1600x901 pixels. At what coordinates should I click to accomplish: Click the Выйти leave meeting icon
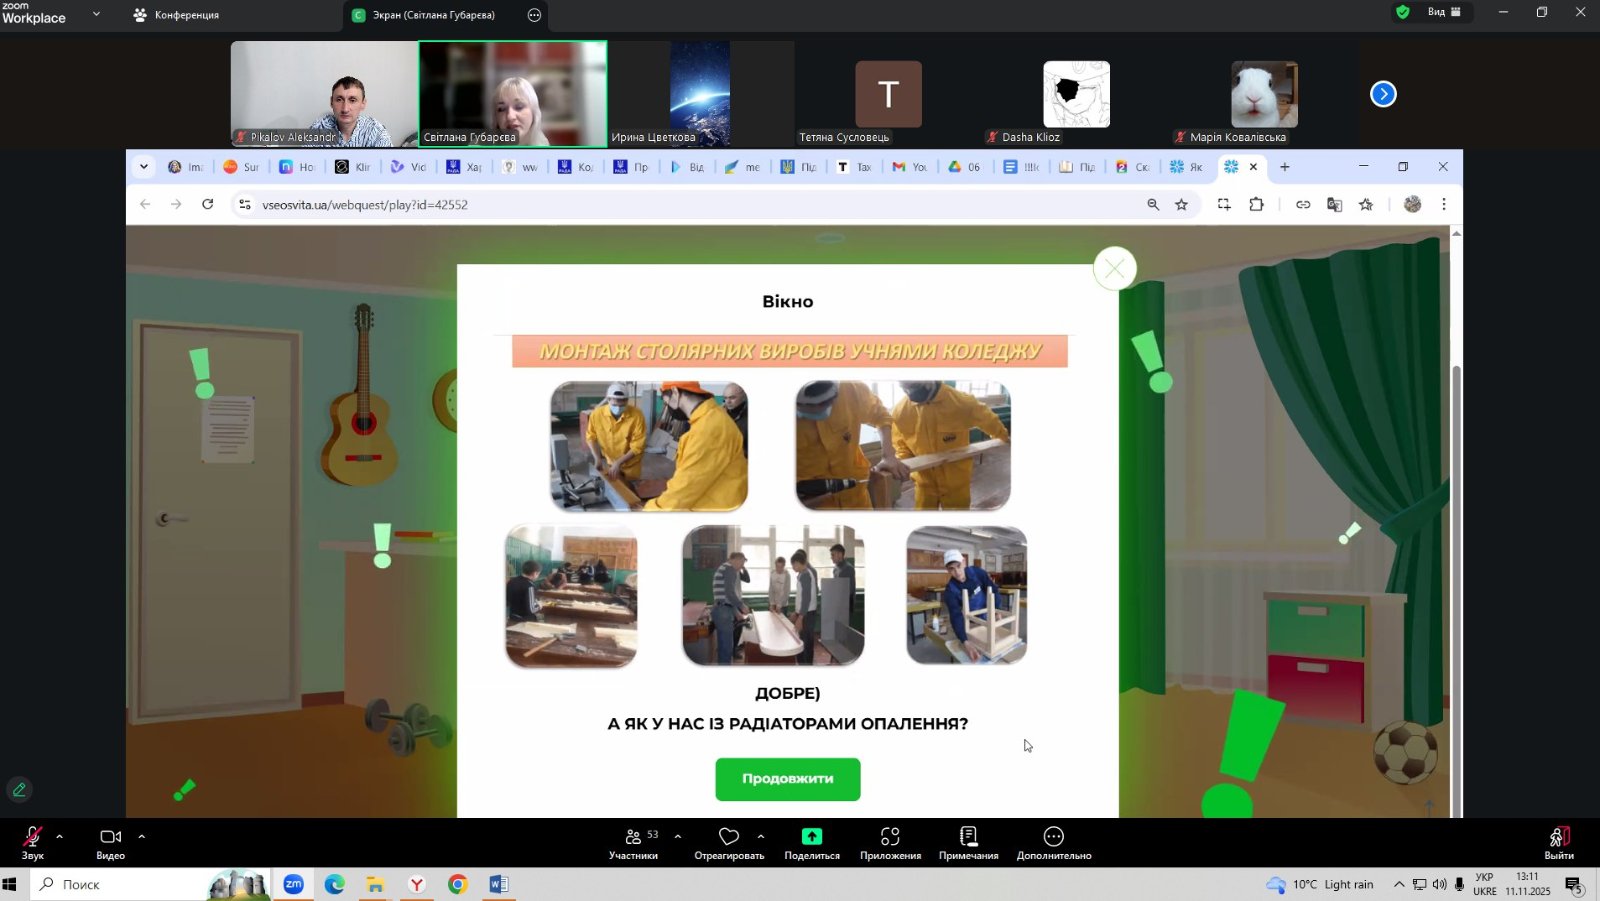1558,837
